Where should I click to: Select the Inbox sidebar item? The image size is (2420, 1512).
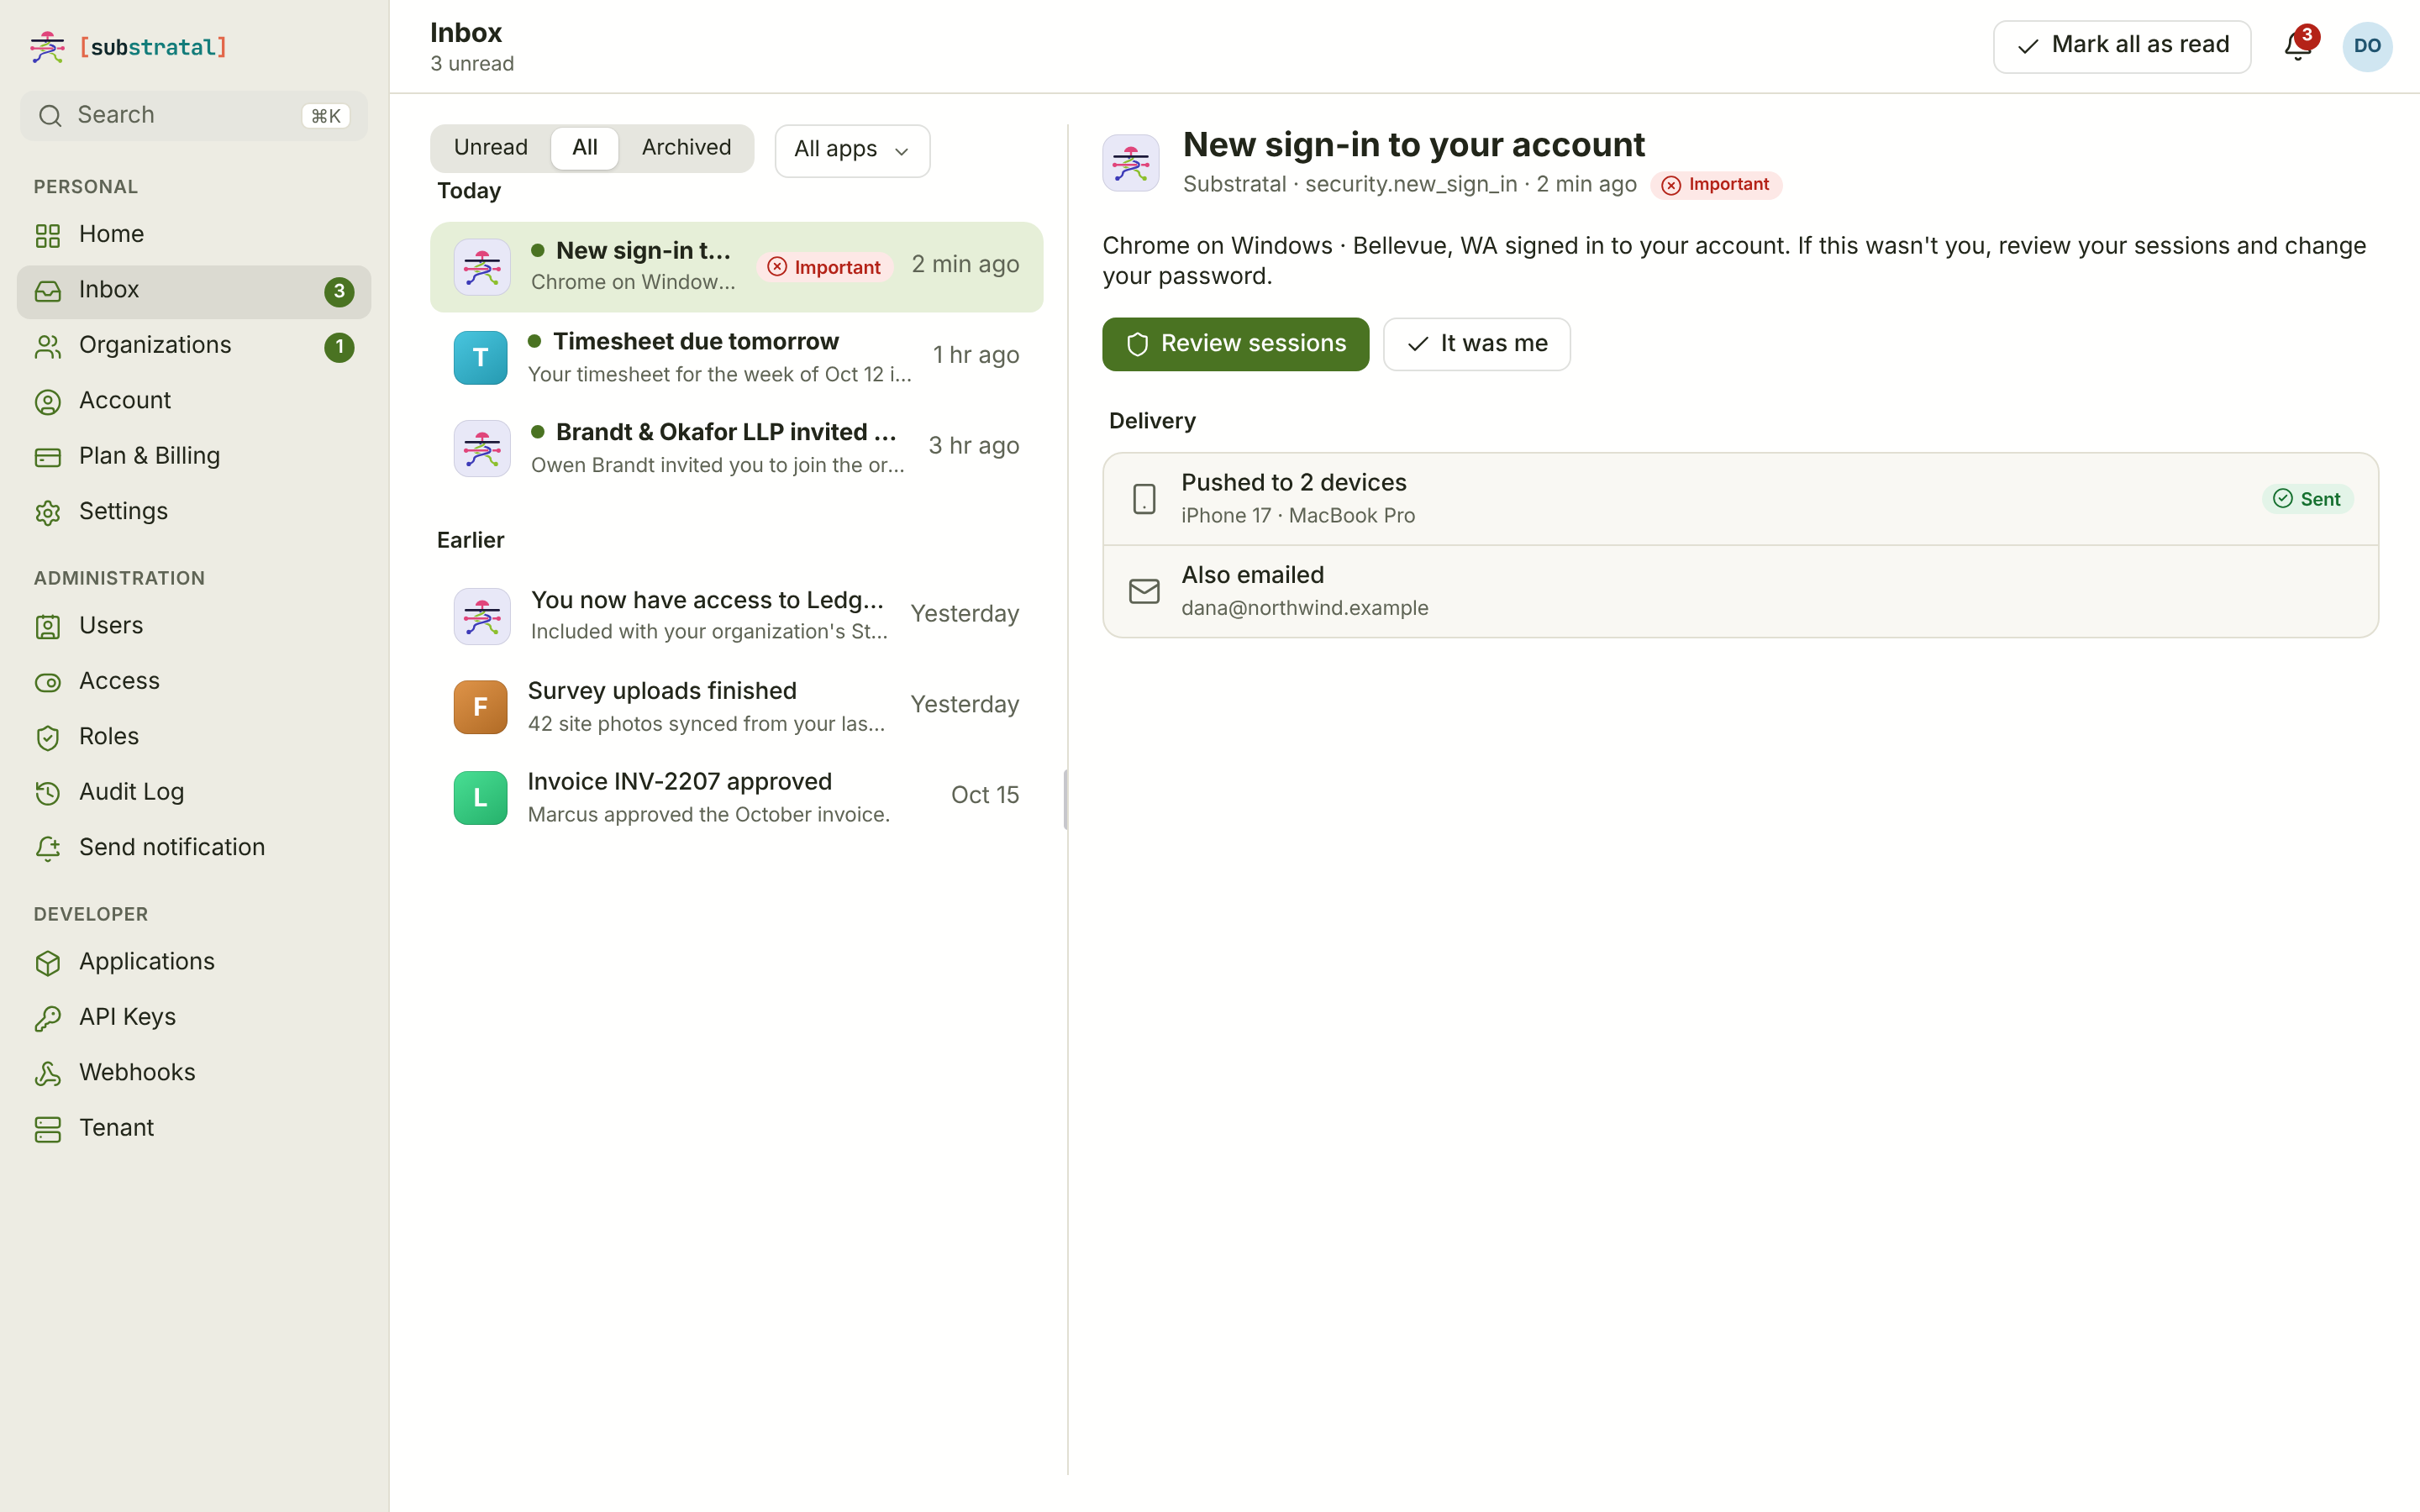click(194, 291)
